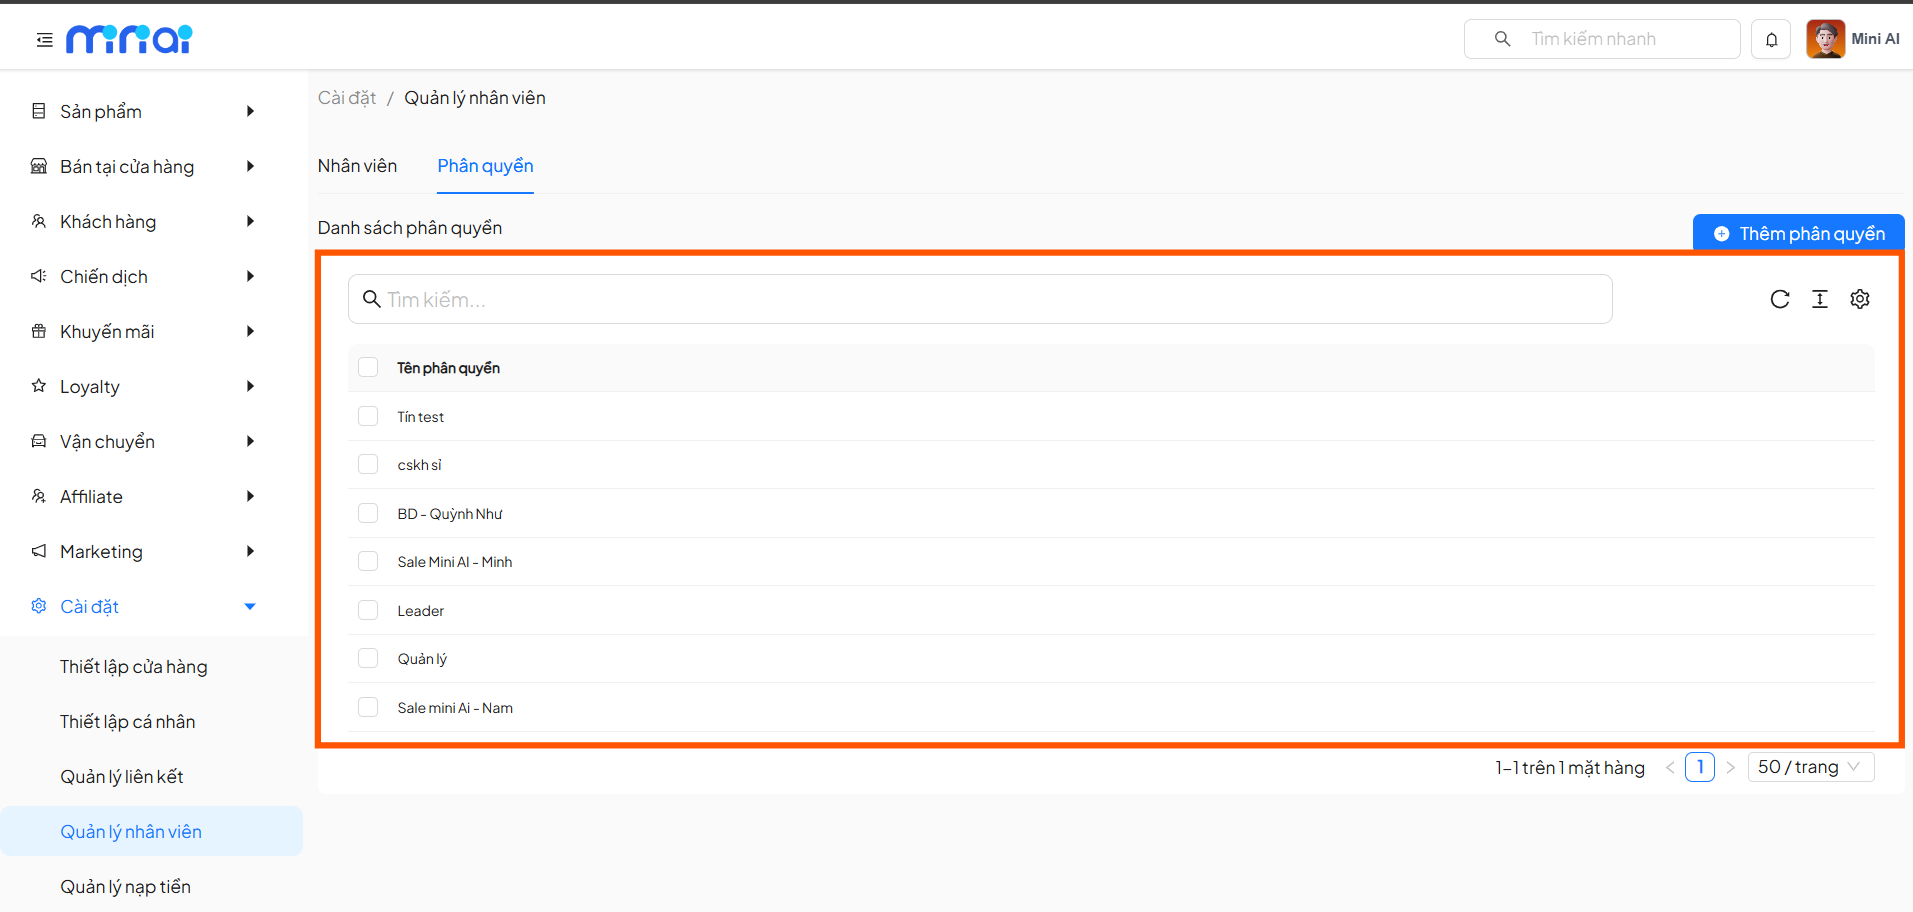Screen dimensions: 1913x912
Task: Go to the next page arrow
Action: click(1730, 768)
